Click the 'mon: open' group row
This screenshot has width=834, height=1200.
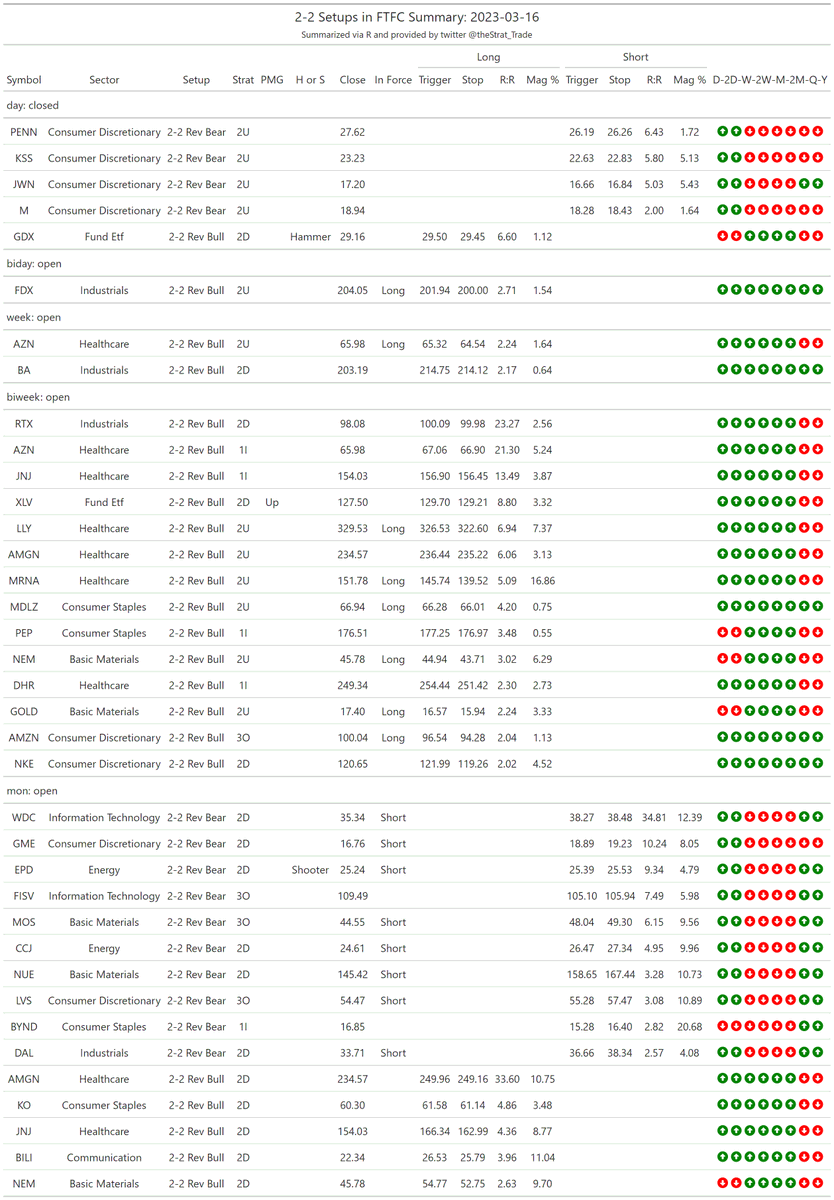(x=417, y=791)
